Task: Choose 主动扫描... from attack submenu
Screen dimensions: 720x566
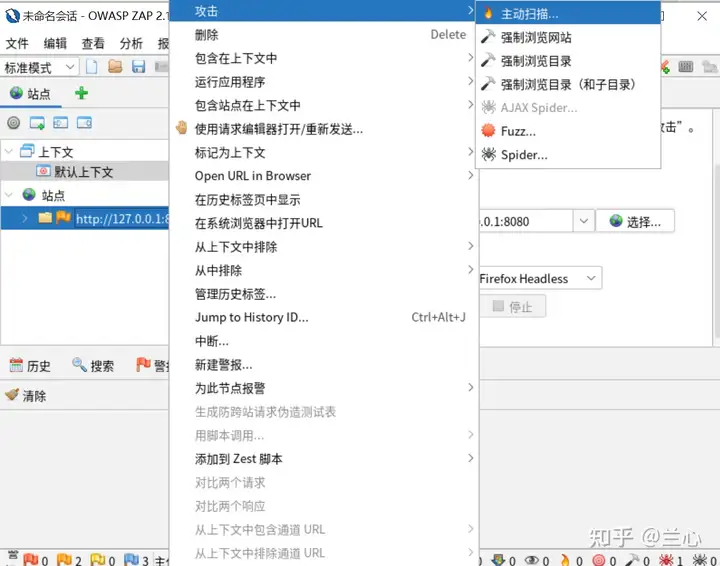Action: pyautogui.click(x=568, y=14)
